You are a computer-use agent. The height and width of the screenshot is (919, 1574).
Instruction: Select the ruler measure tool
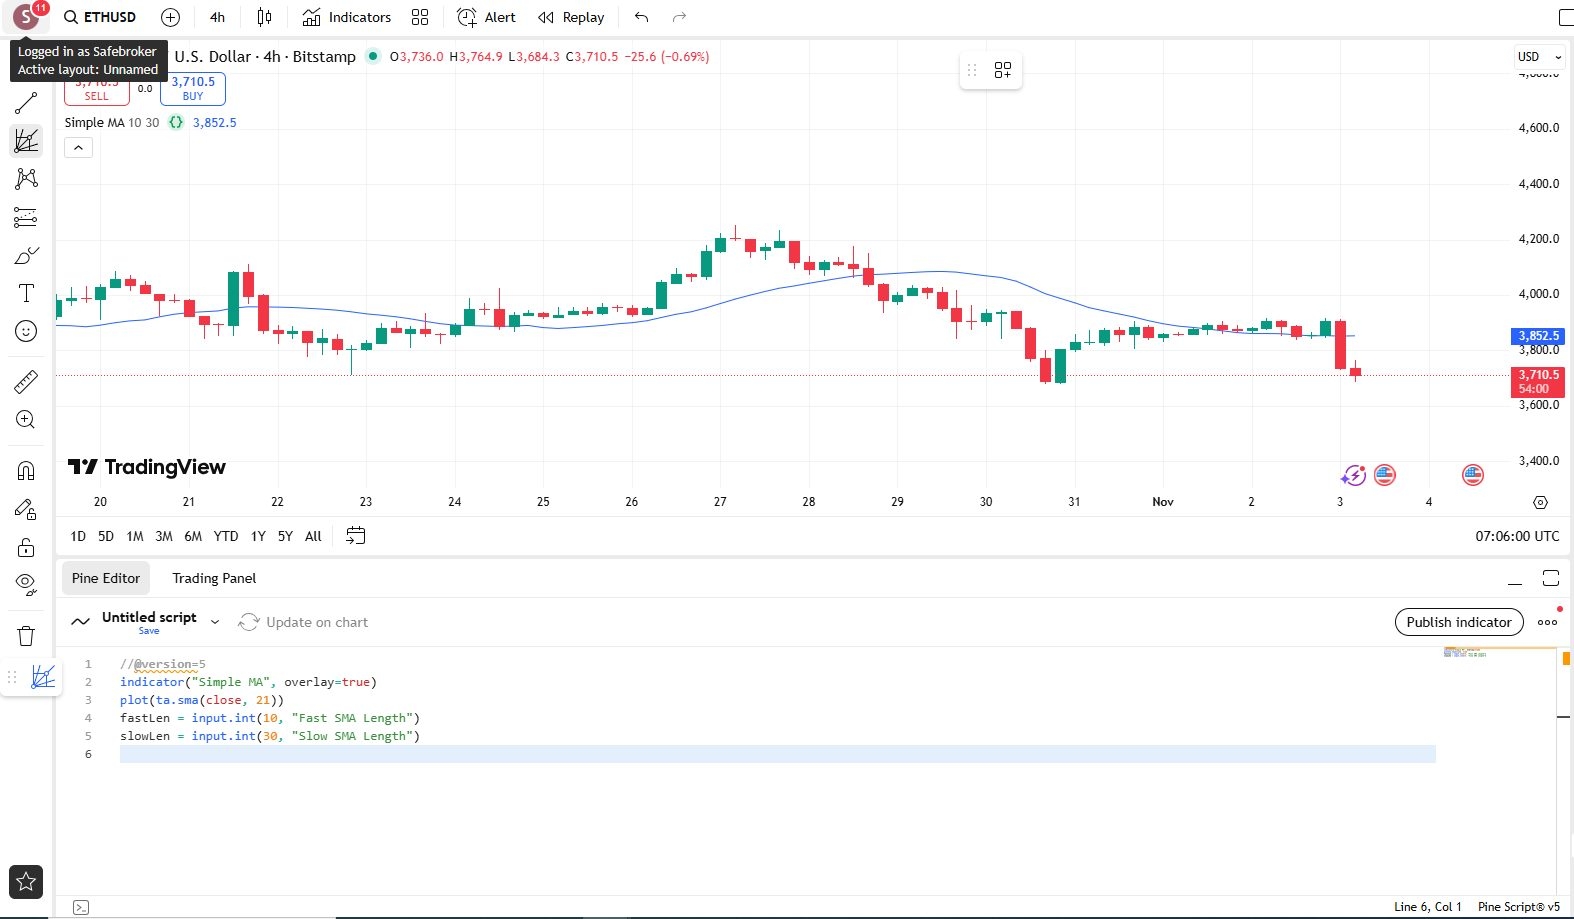coord(26,381)
